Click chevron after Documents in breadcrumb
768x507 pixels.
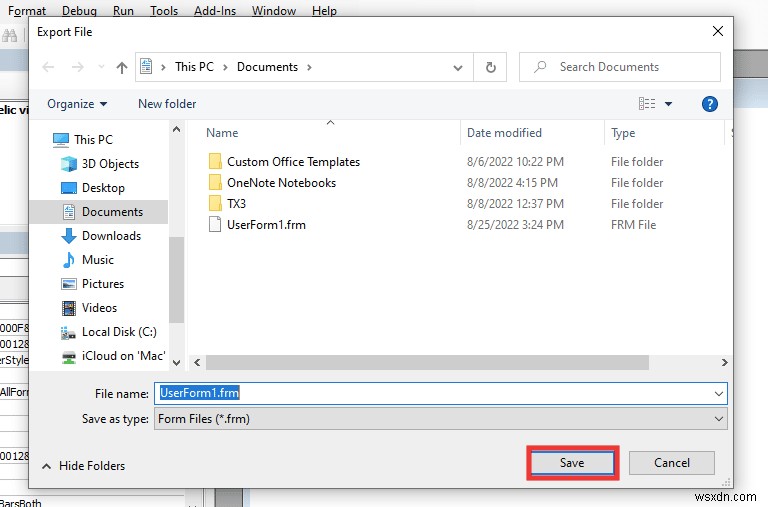point(309,67)
